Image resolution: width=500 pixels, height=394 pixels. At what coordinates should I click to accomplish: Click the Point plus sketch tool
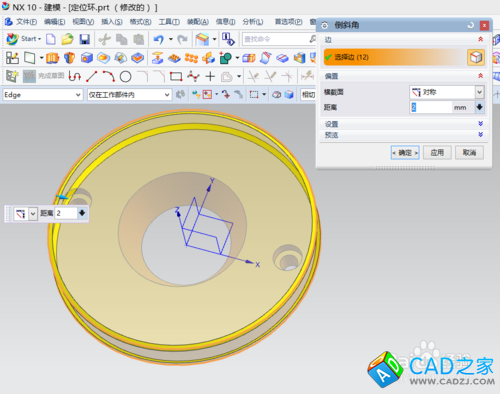pos(210,76)
